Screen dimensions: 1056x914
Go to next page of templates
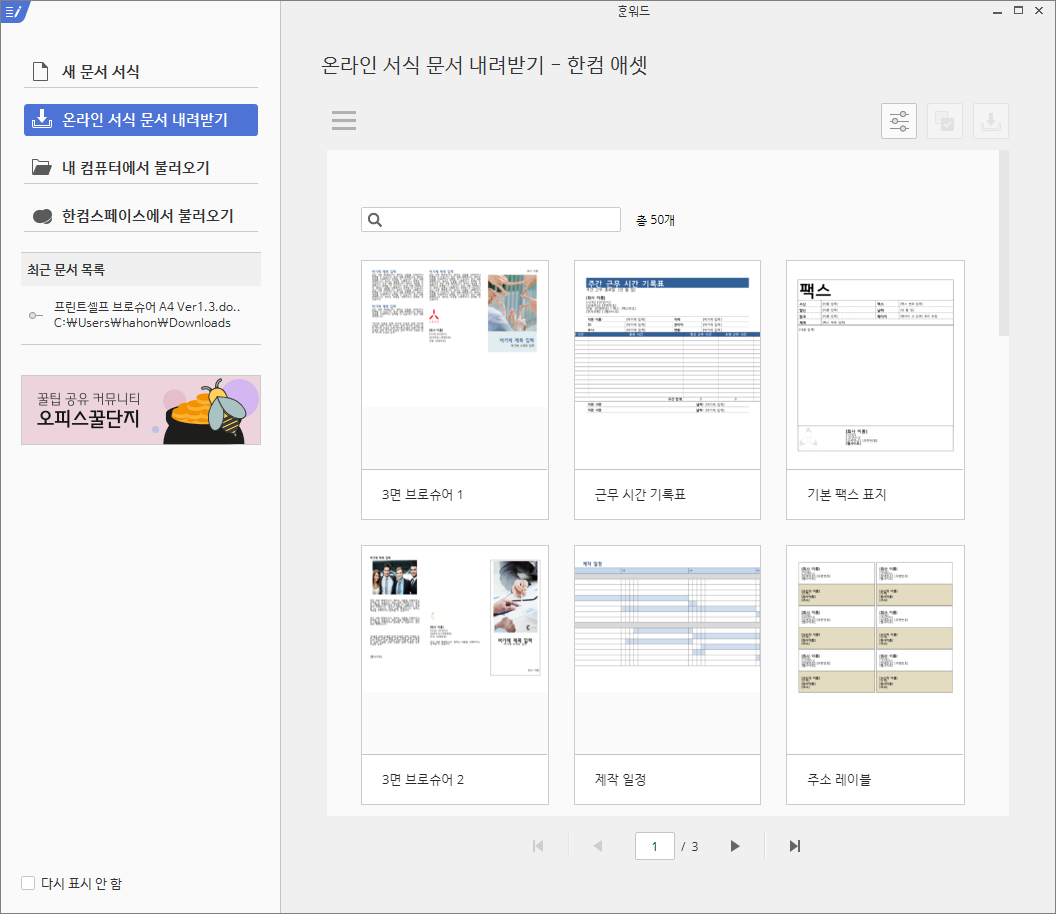point(735,846)
